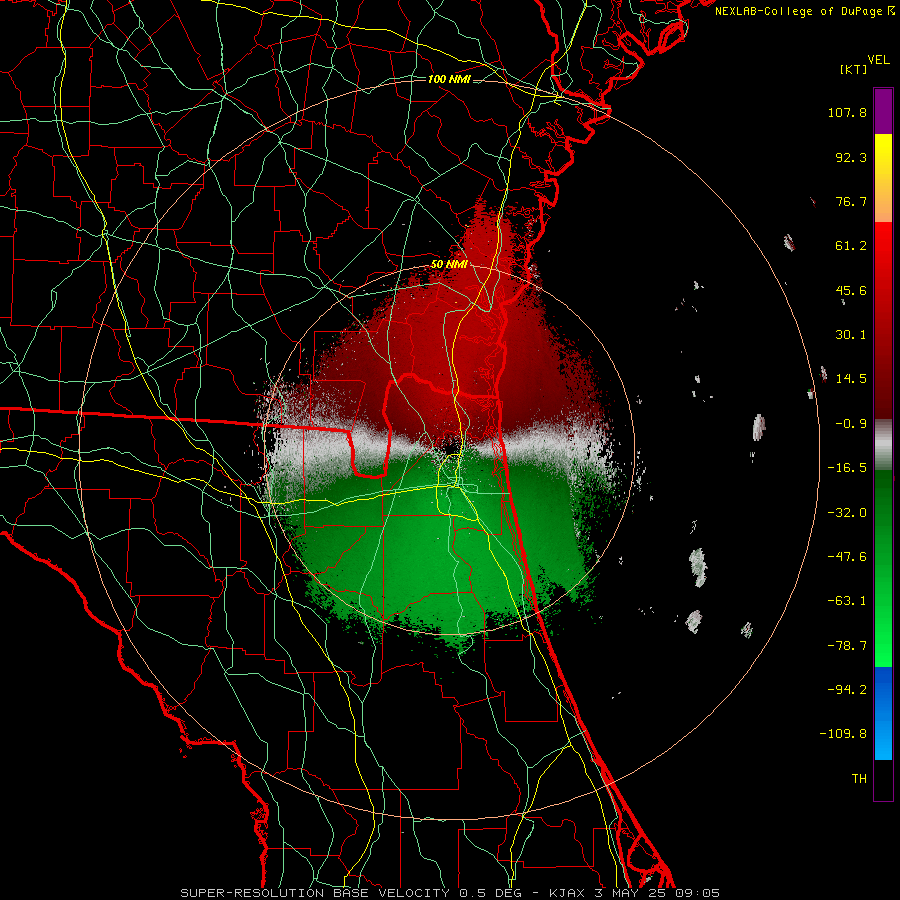Screen dimensions: 900x900
Task: Click the blue segment of the color bar
Action: click(x=883, y=713)
